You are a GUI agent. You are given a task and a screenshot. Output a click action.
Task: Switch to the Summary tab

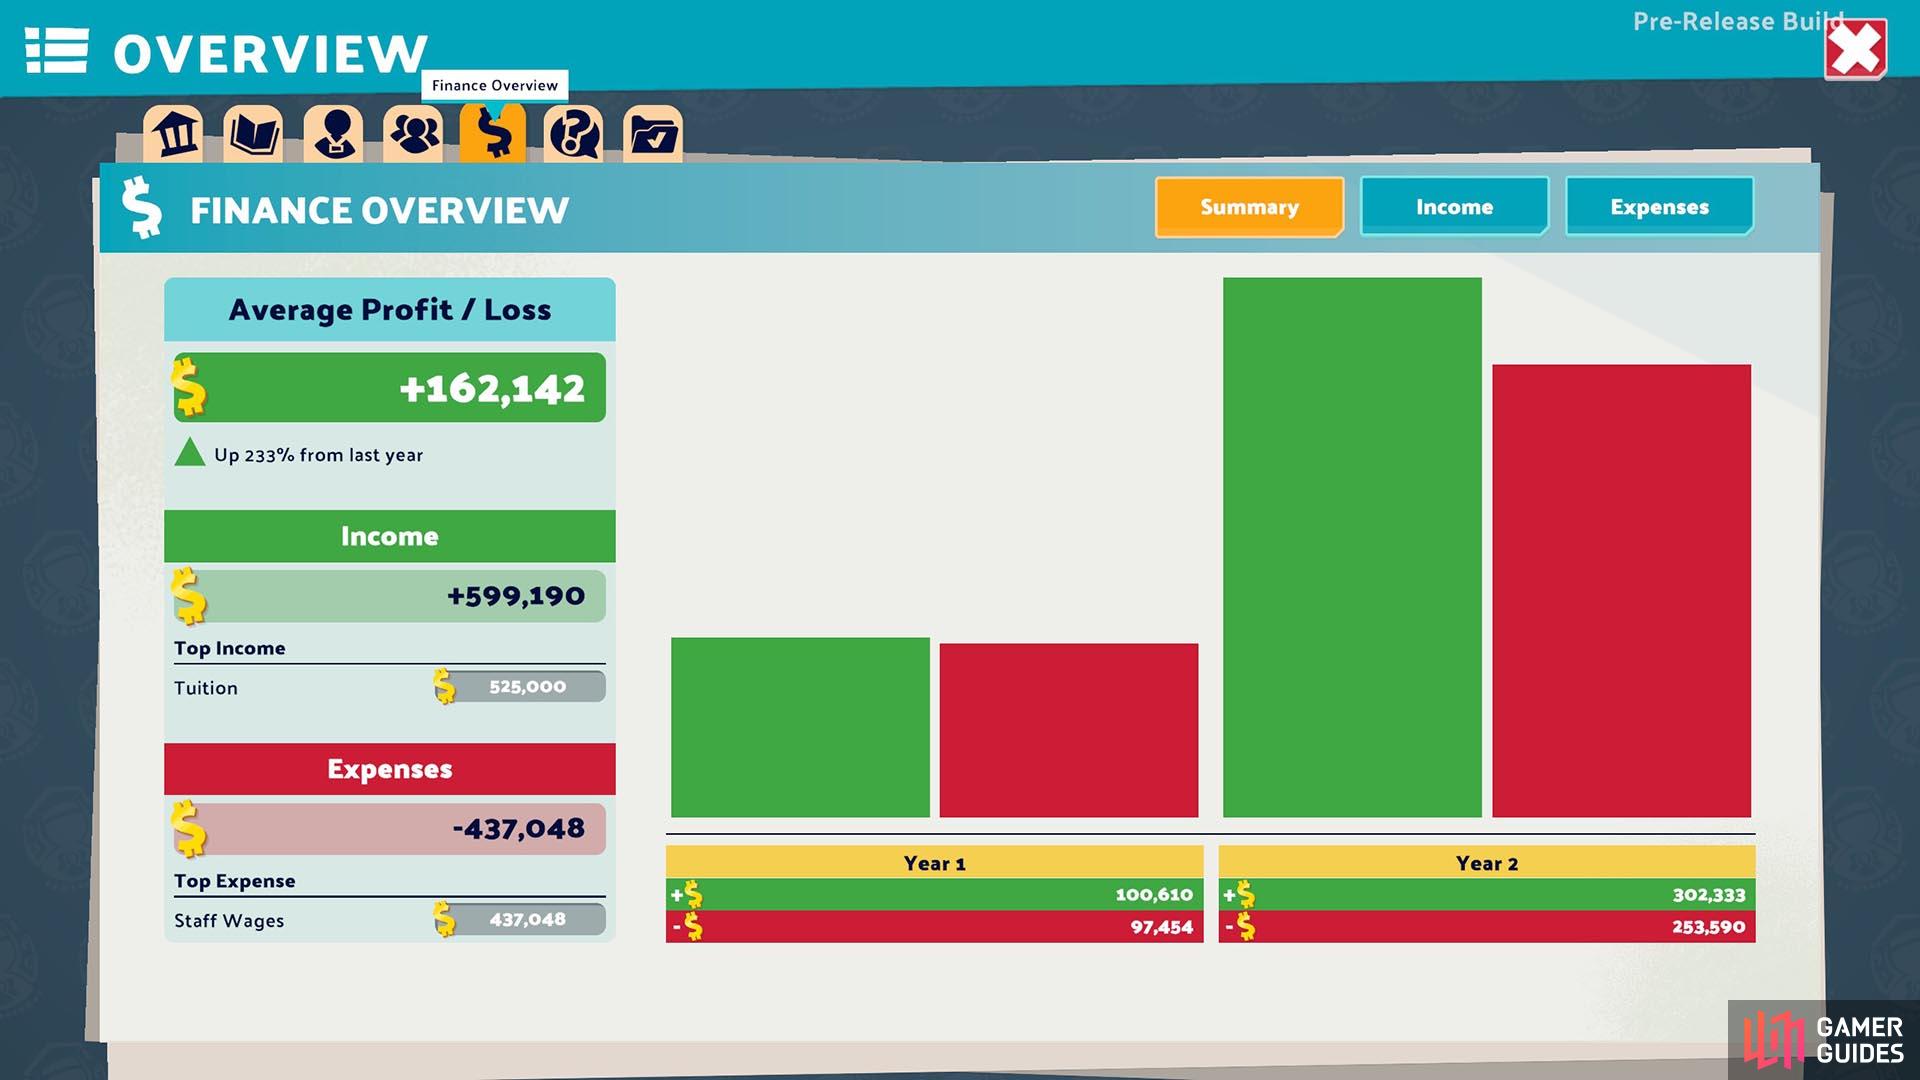tap(1249, 207)
